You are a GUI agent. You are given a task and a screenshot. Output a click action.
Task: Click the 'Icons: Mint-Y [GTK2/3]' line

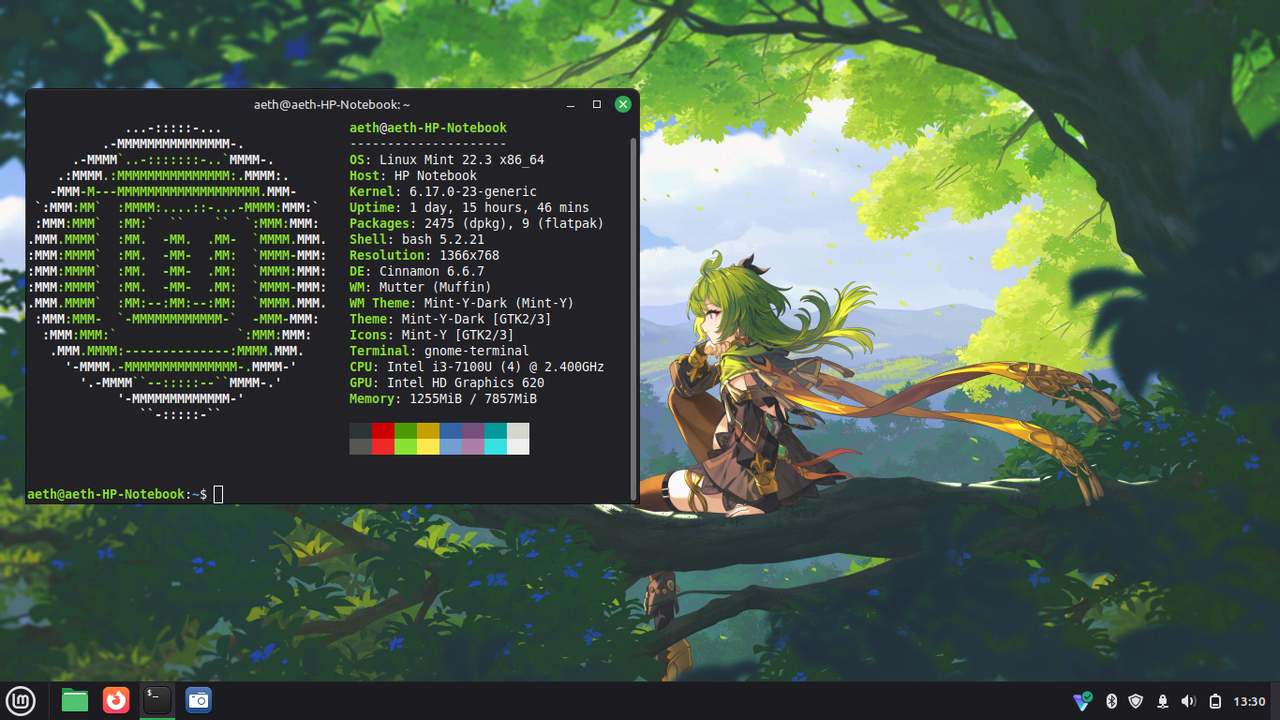click(x=432, y=336)
